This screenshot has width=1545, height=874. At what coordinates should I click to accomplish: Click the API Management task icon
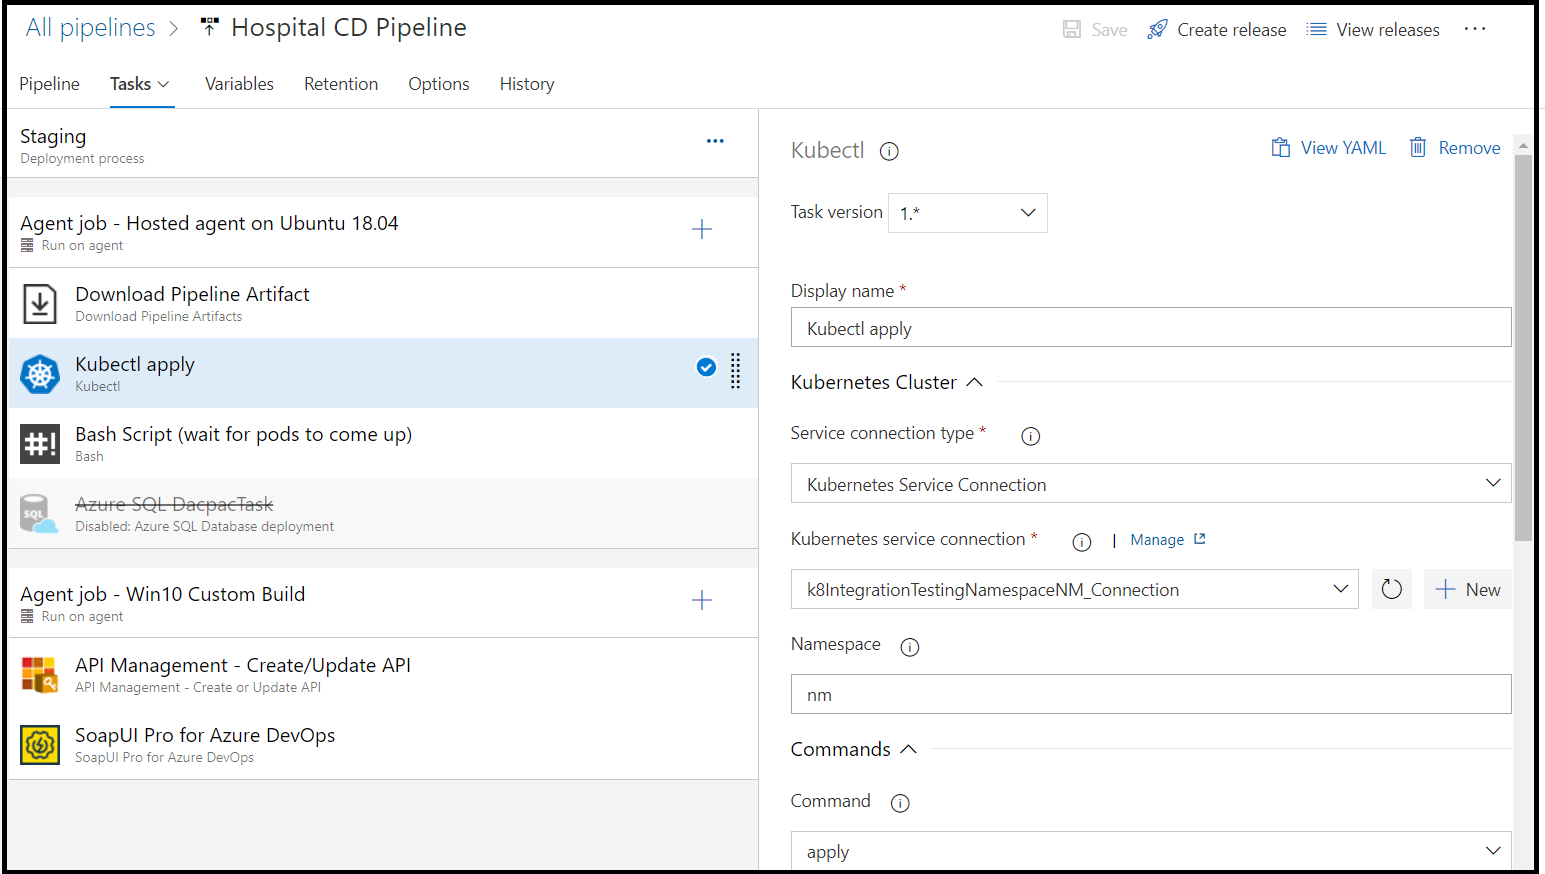[40, 675]
